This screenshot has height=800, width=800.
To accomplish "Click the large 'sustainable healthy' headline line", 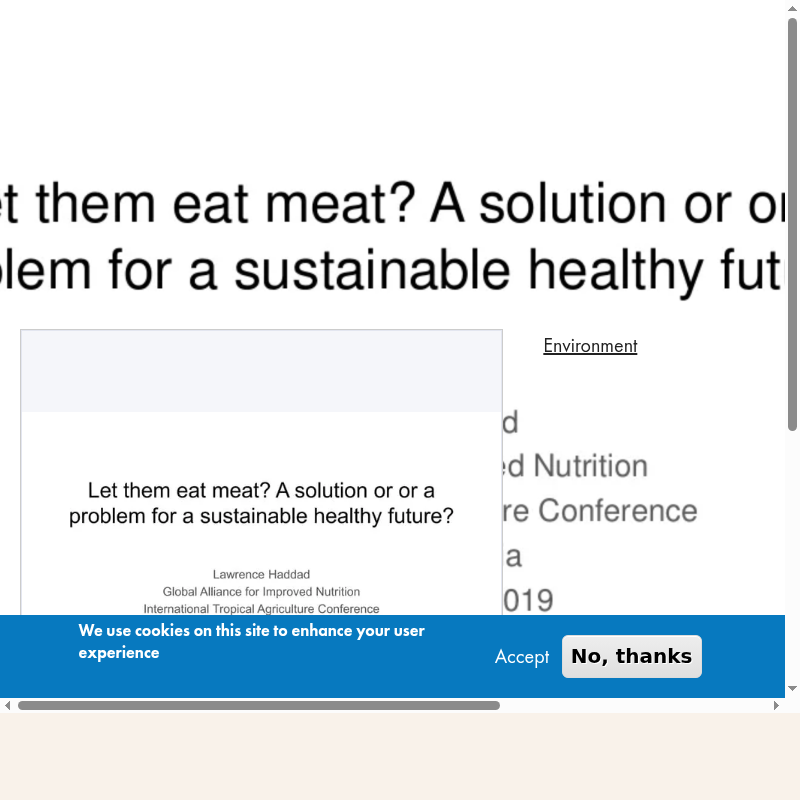I will click(390, 270).
